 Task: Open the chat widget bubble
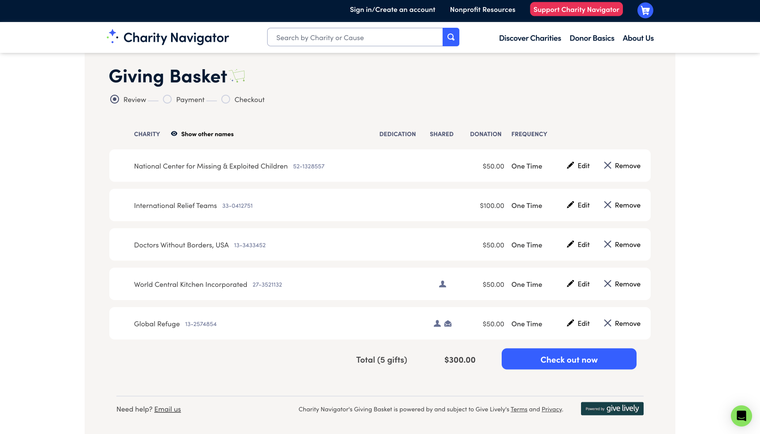pyautogui.click(x=741, y=416)
